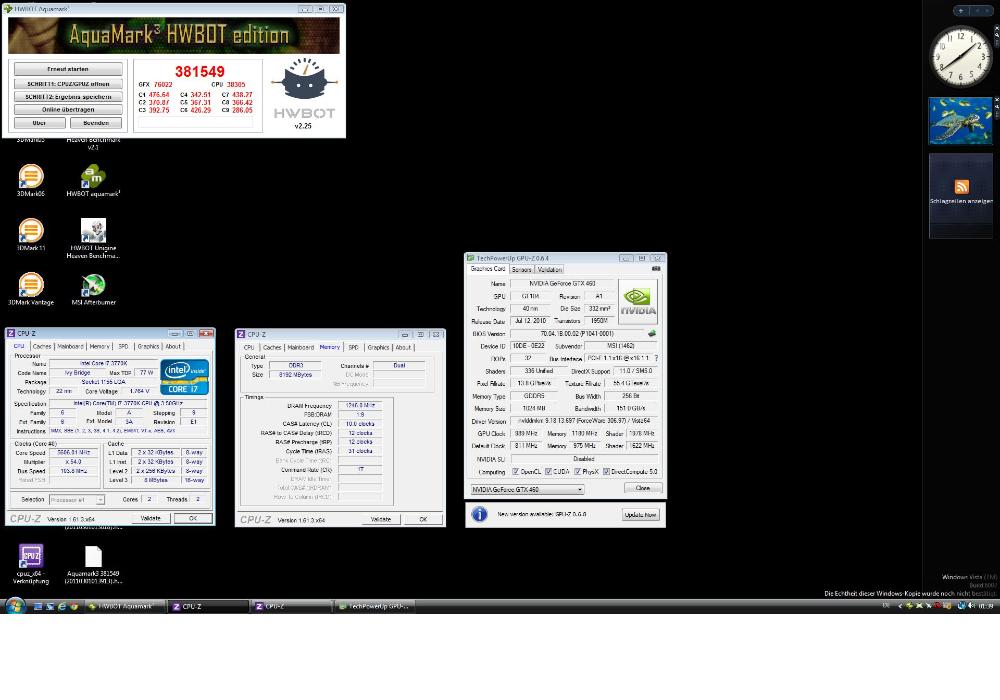This screenshot has height=700, width=1000.
Task: Click the Erneut starten button
Action: [68, 69]
